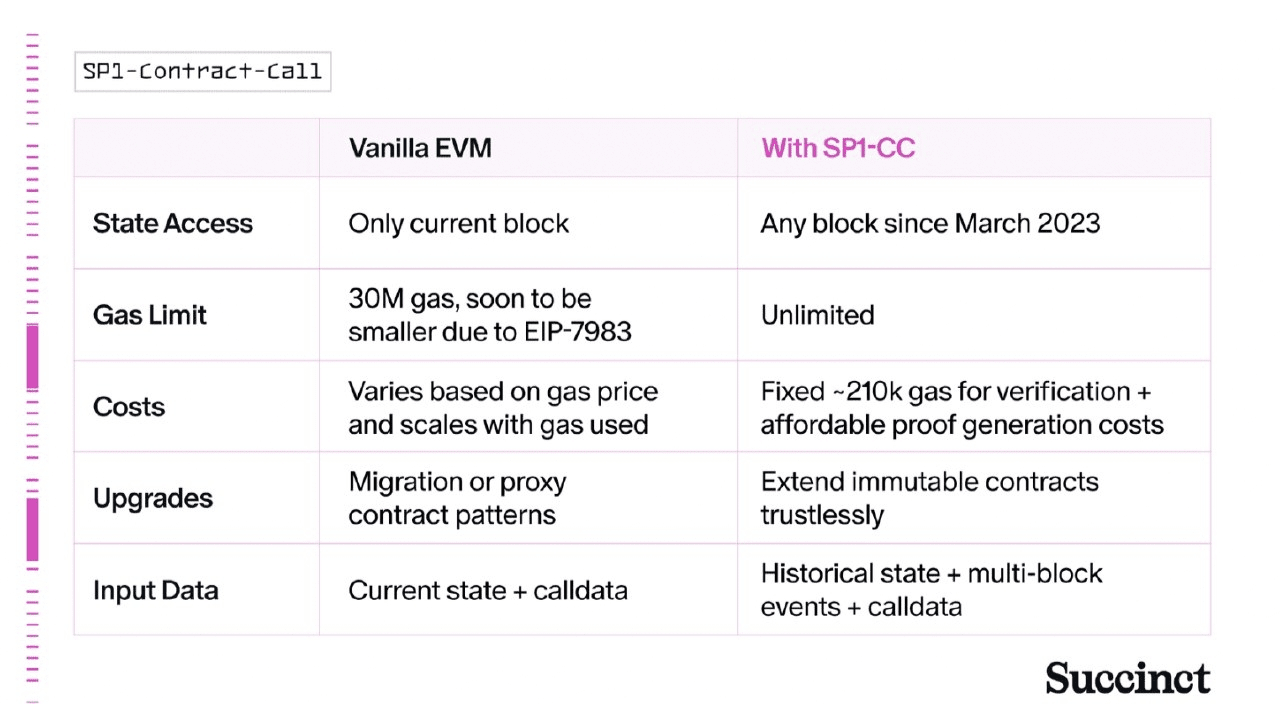Click the upper thick pink sidebar marker
This screenshot has width=1280, height=704.
tap(32, 358)
